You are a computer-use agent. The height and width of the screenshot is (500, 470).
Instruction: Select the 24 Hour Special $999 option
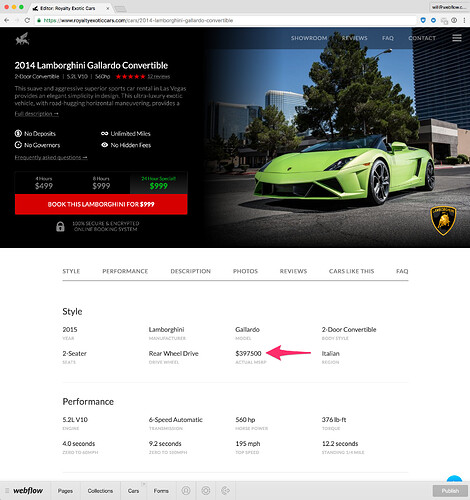[x=159, y=183]
